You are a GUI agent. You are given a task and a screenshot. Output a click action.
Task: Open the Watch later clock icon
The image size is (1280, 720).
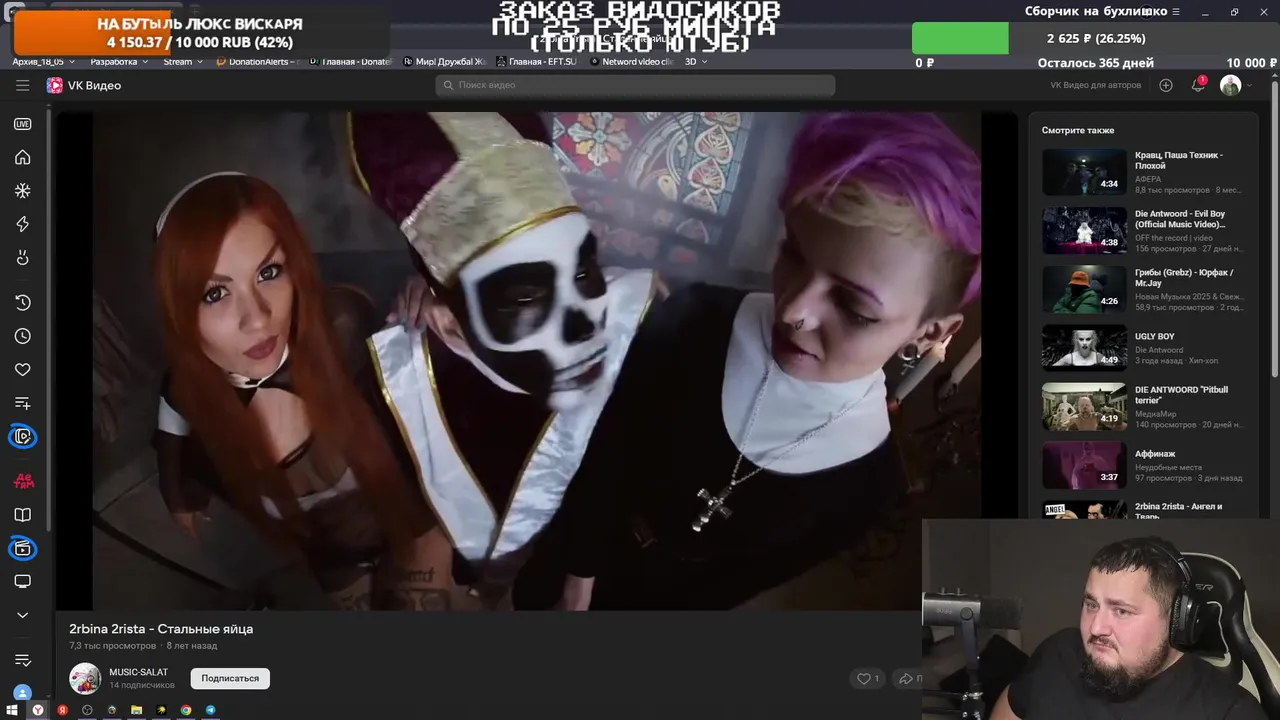coord(22,336)
